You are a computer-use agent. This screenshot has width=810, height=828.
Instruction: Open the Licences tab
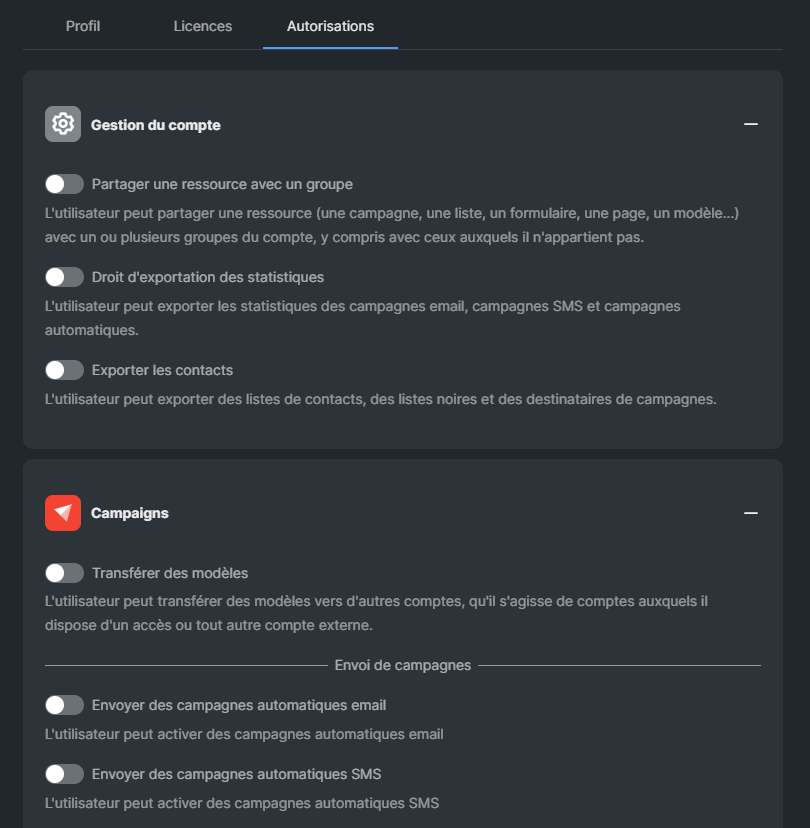point(203,26)
